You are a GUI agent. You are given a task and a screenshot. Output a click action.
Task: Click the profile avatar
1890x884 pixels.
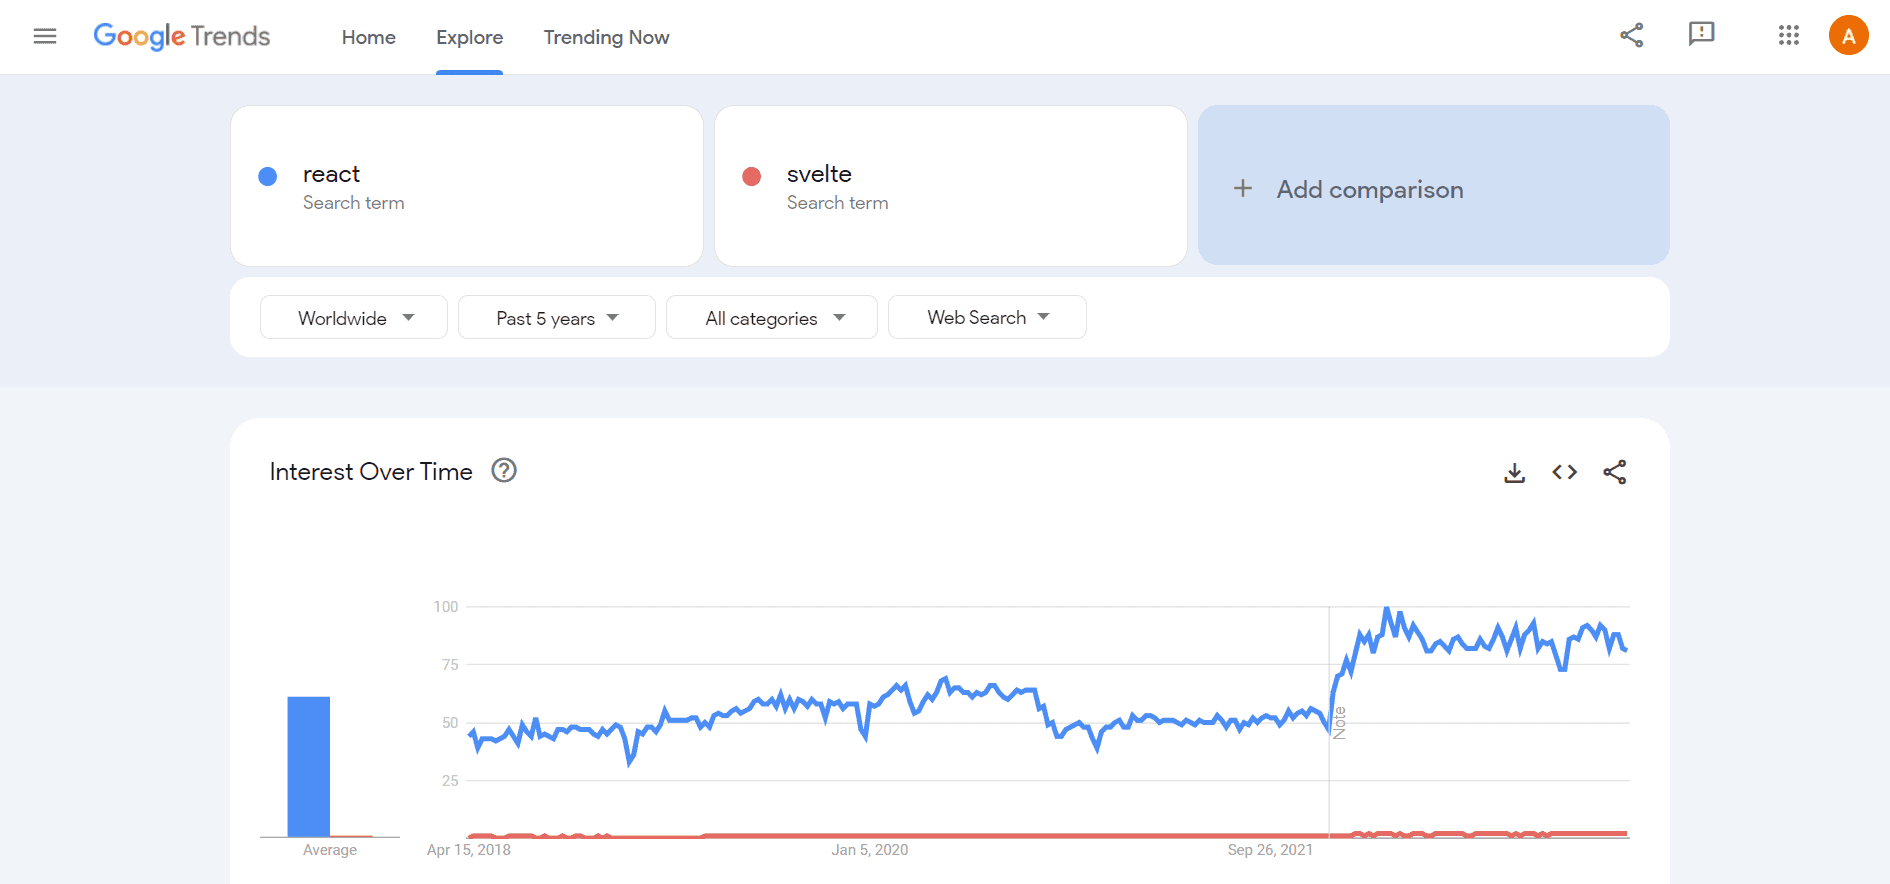coord(1849,34)
